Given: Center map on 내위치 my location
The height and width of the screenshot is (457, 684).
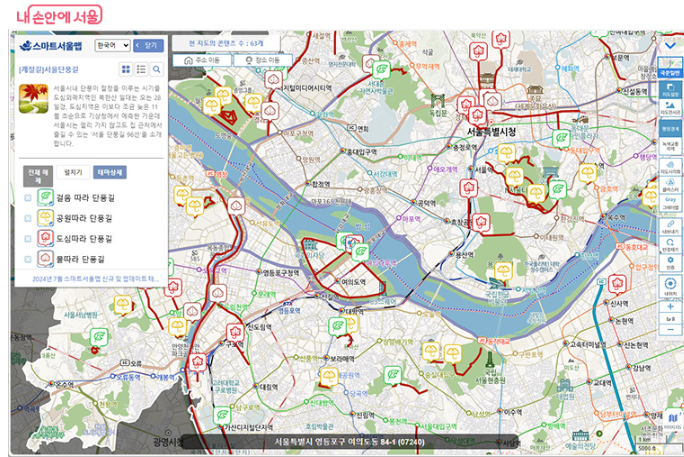Looking at the screenshot, I should 670,286.
